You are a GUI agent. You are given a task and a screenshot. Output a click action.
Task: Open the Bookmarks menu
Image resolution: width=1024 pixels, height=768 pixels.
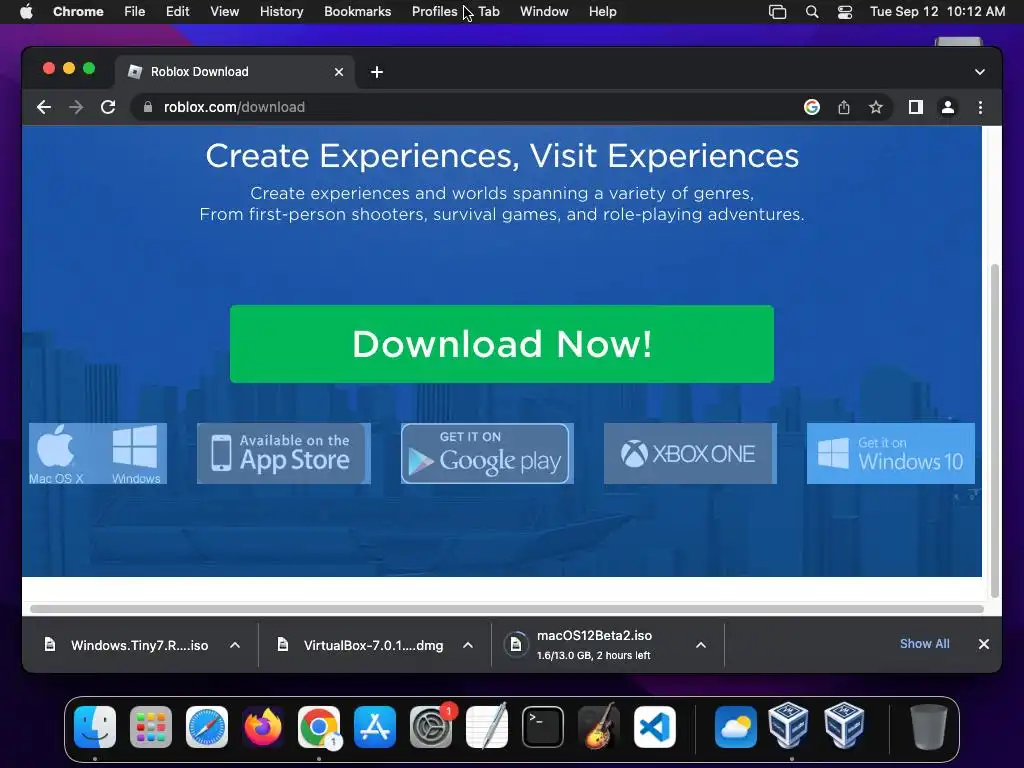[x=357, y=12]
